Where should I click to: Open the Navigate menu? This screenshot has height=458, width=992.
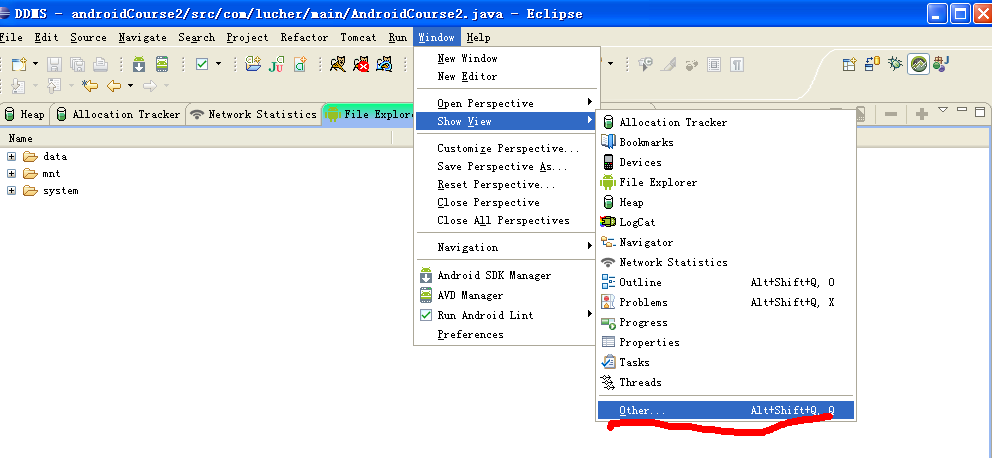tap(143, 37)
